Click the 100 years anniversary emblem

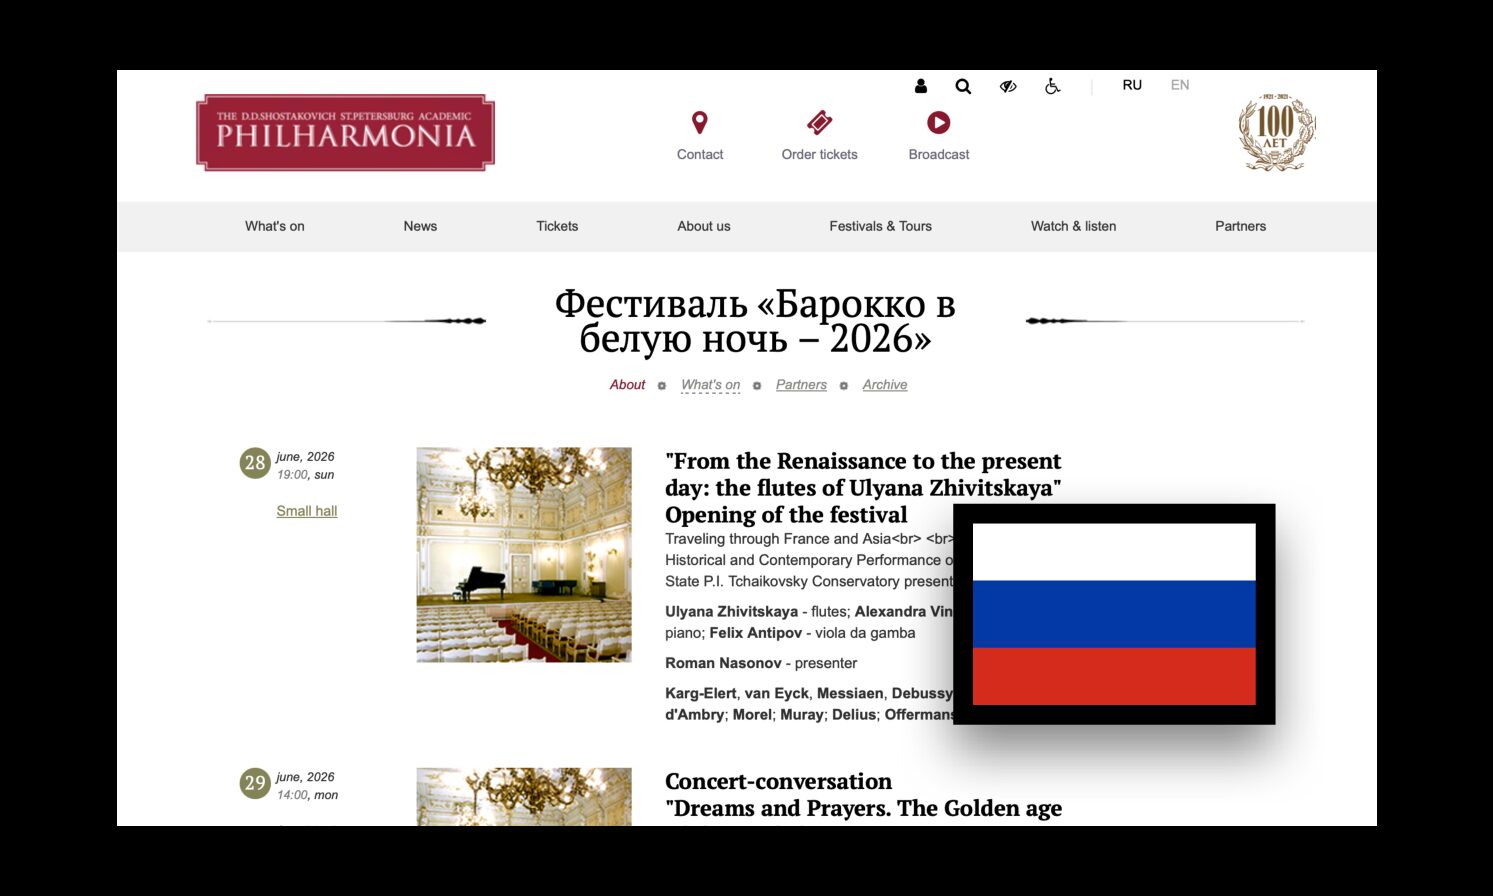pos(1276,132)
